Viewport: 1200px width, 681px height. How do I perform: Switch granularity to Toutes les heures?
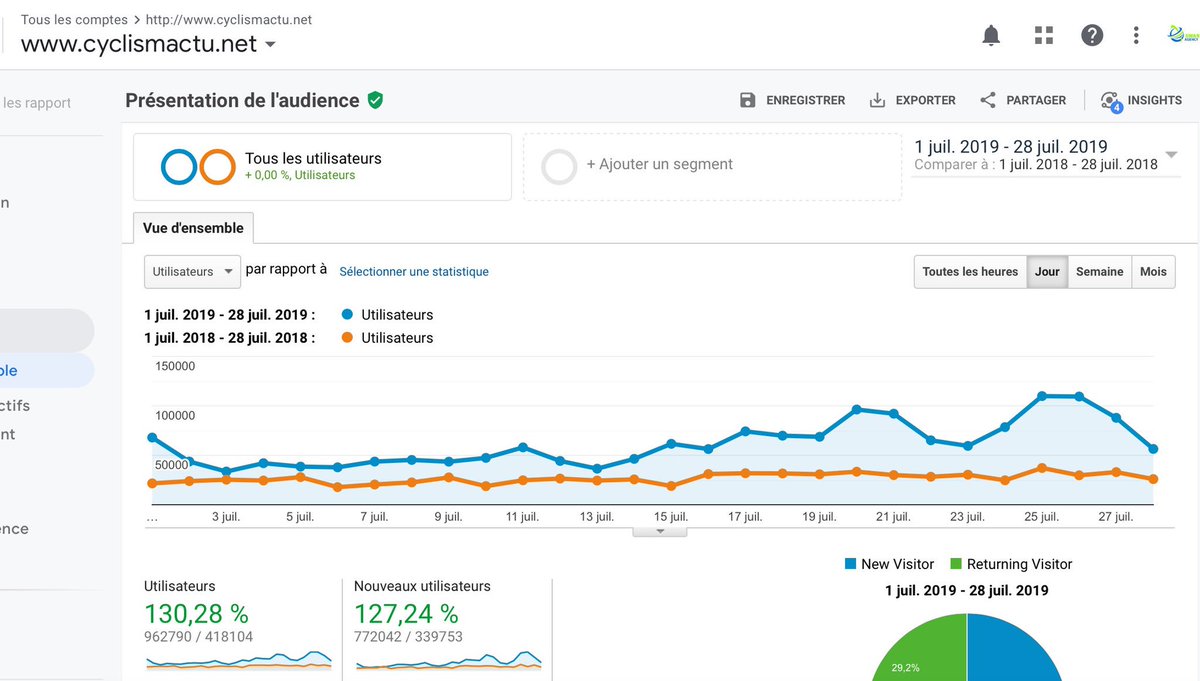pos(970,271)
